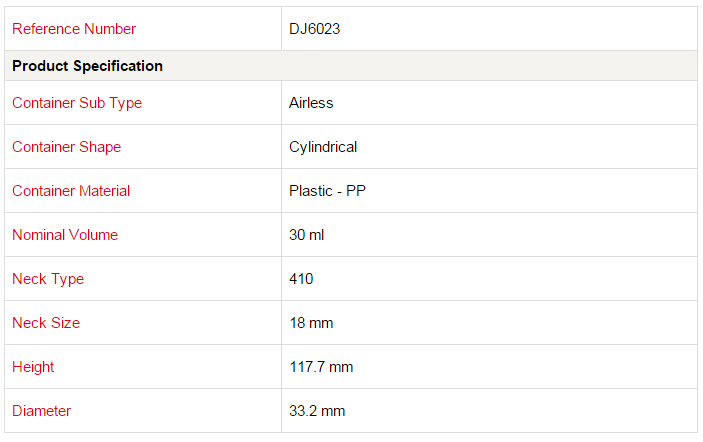Select the 18 mm value

pos(311,323)
